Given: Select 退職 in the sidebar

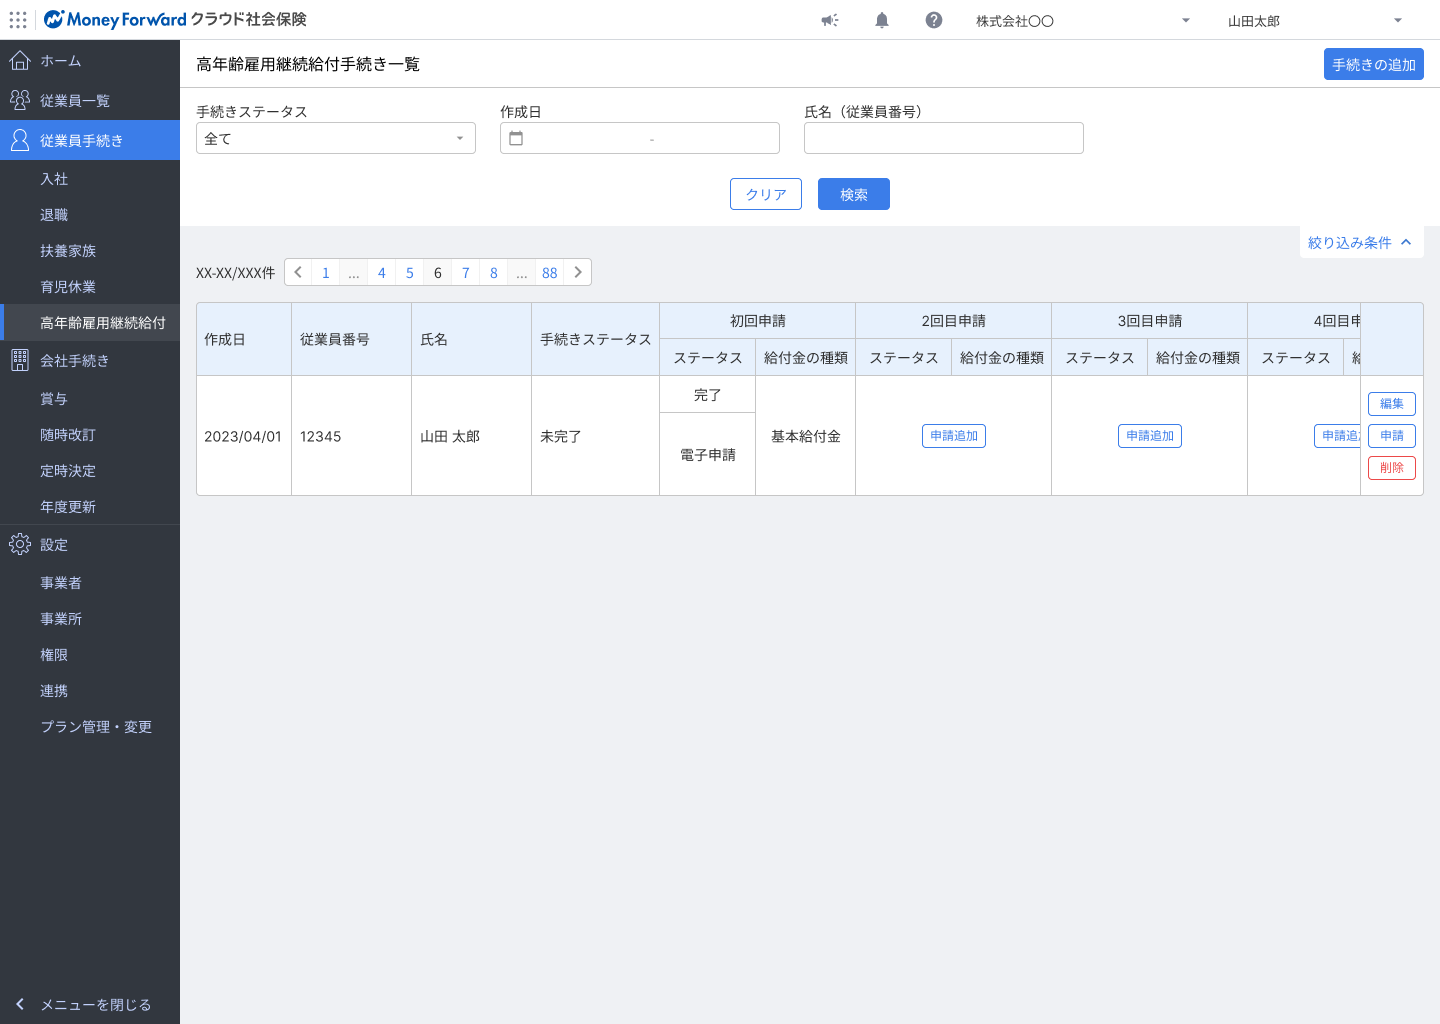Looking at the screenshot, I should [90, 214].
